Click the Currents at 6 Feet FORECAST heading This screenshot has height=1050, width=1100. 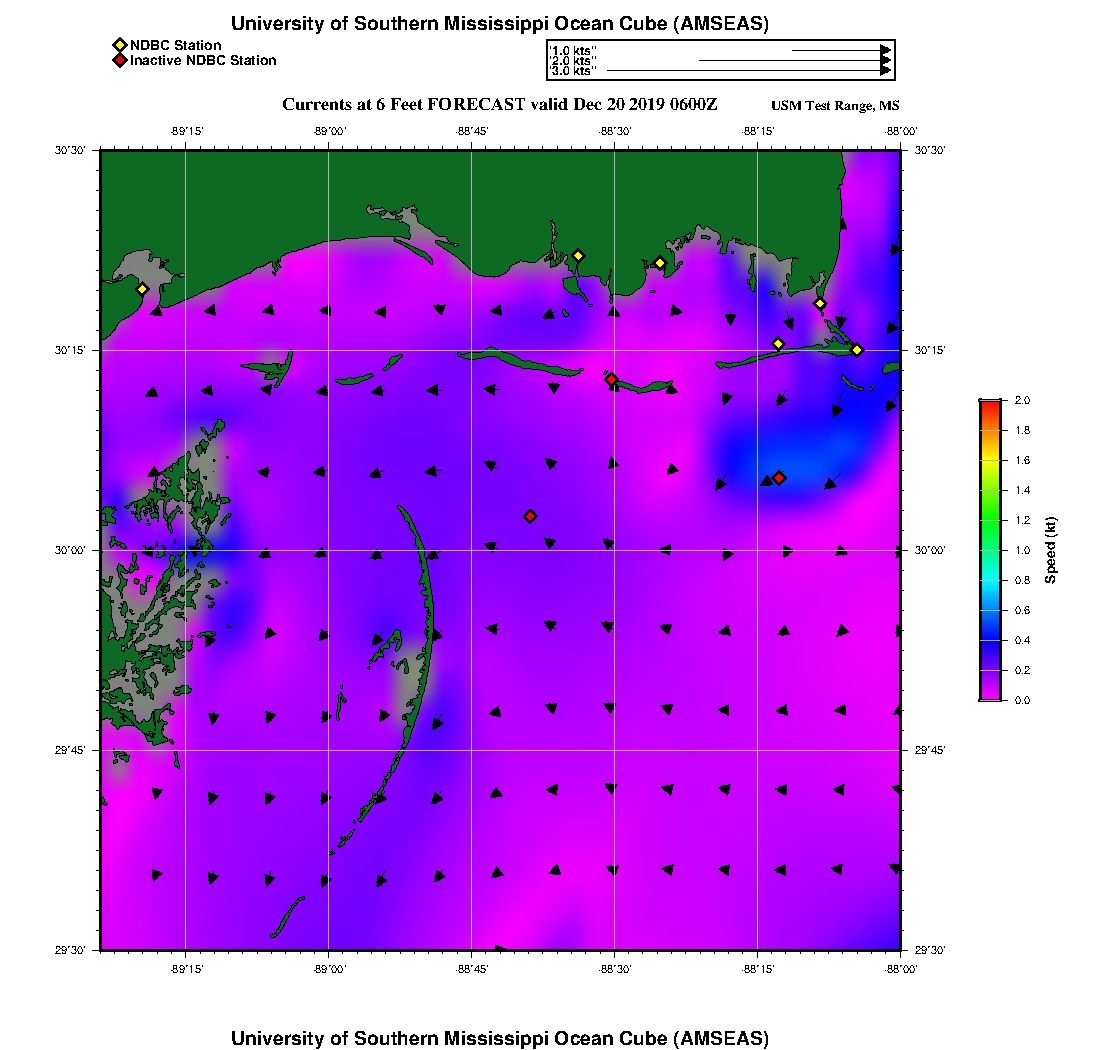[x=499, y=105]
